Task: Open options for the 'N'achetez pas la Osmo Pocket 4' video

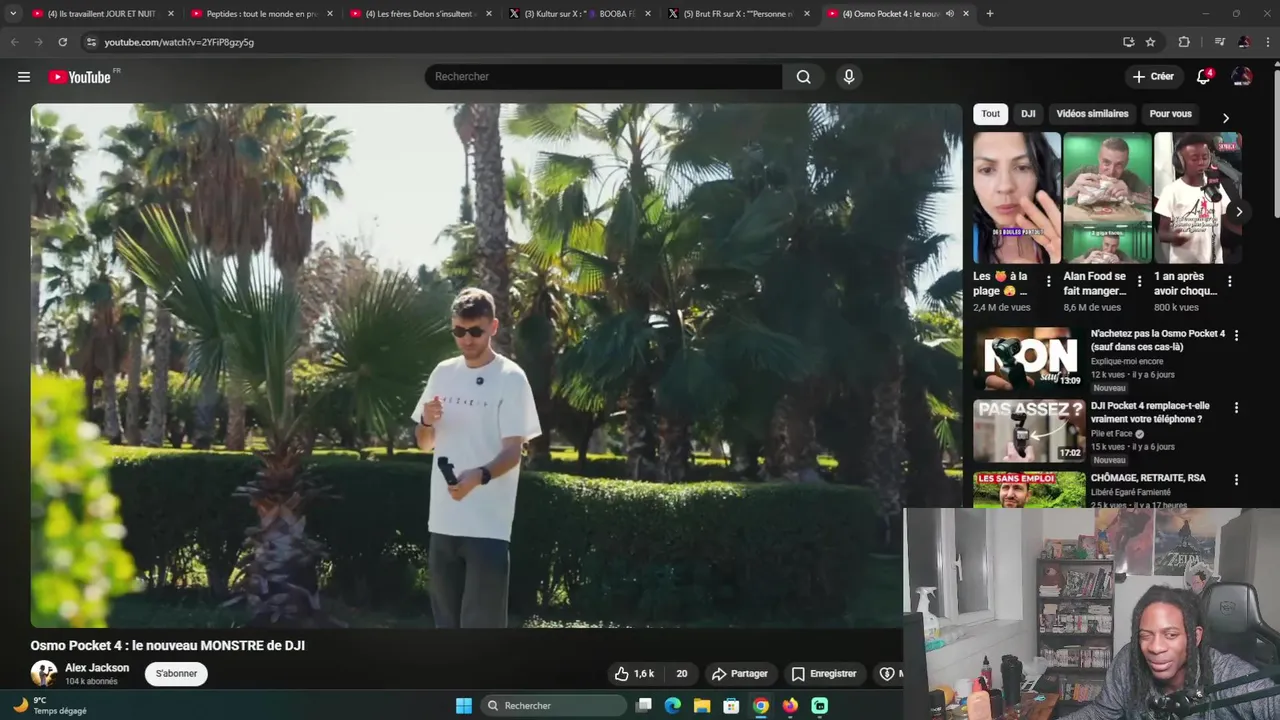Action: point(1236,336)
